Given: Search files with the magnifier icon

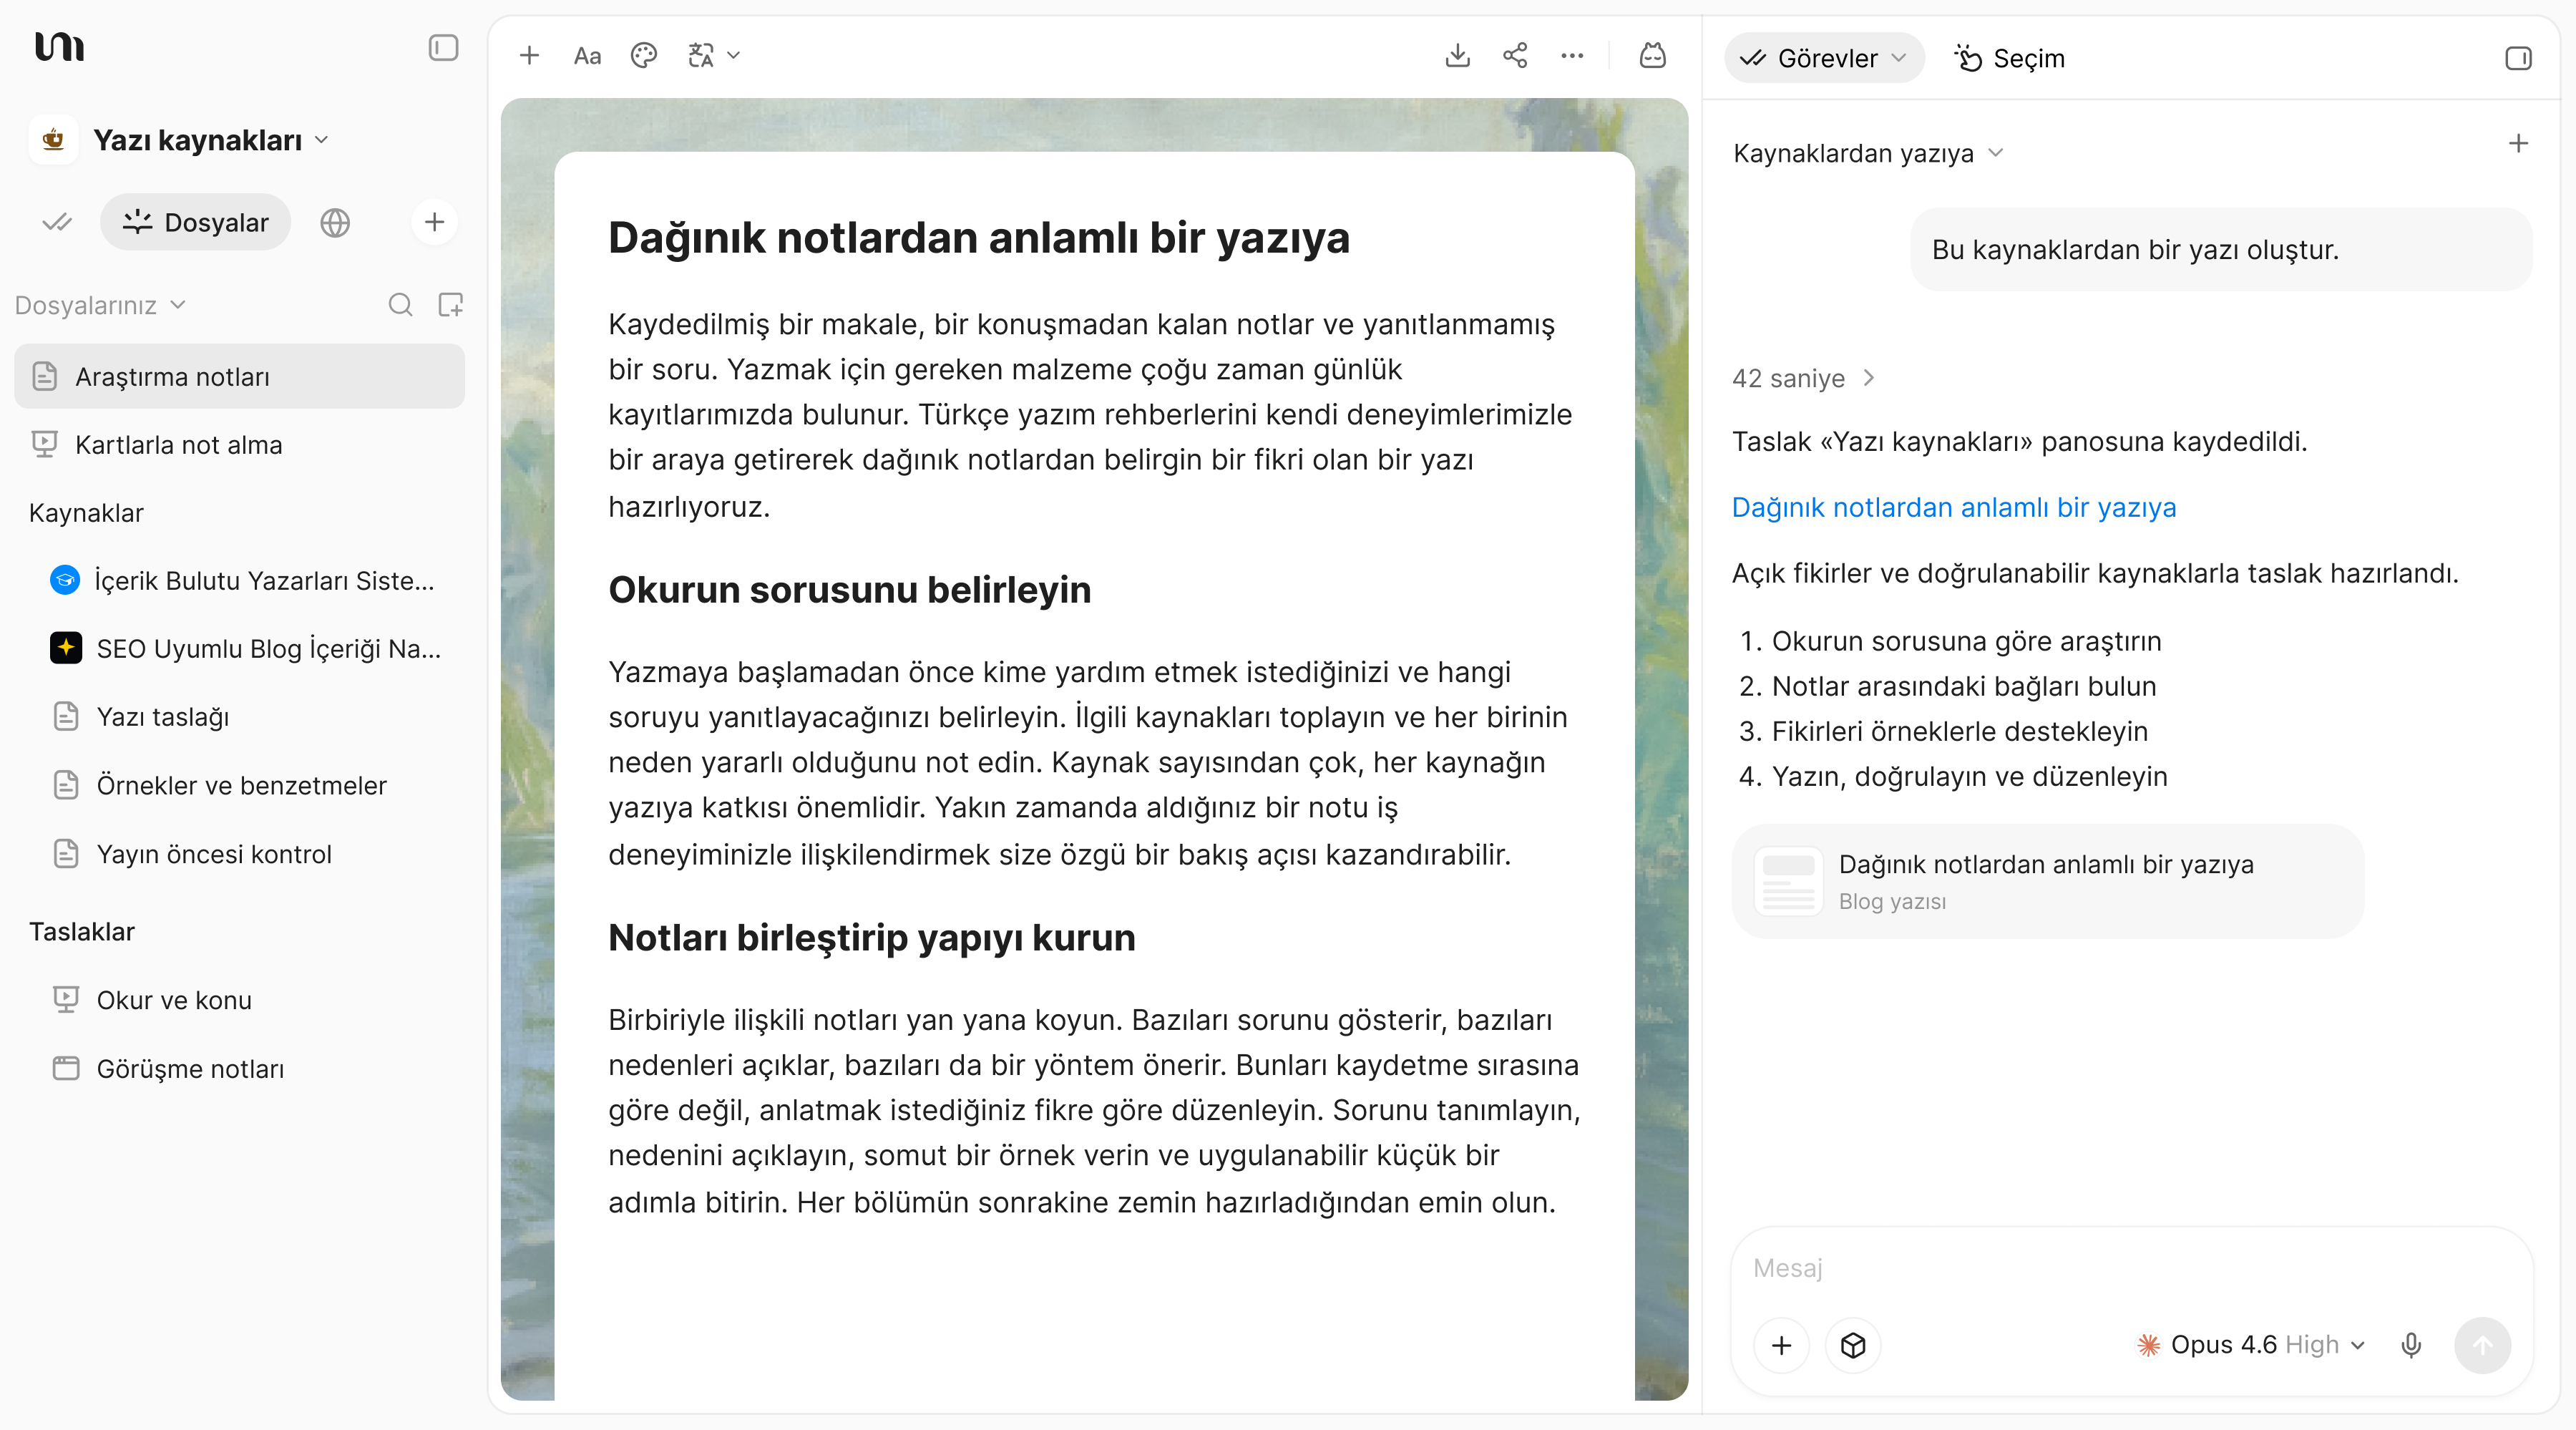Looking at the screenshot, I should tap(400, 305).
